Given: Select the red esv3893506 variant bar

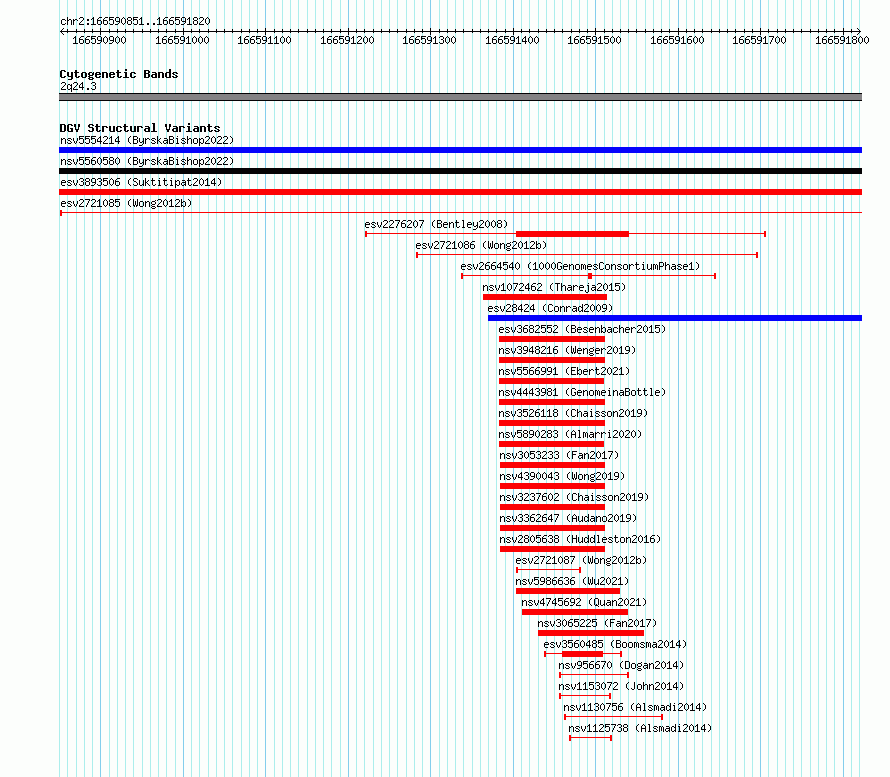Looking at the screenshot, I should (x=460, y=192).
